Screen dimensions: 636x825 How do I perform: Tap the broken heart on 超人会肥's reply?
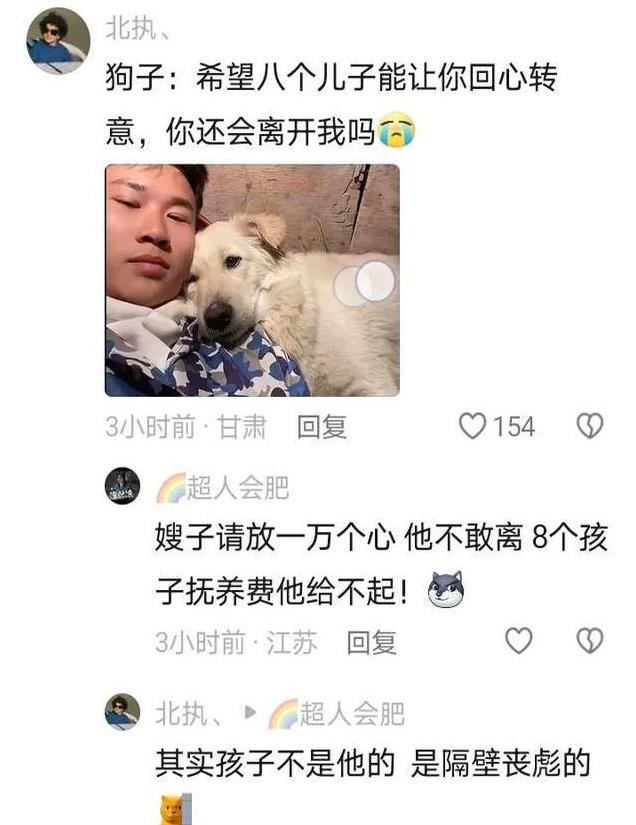coord(590,640)
